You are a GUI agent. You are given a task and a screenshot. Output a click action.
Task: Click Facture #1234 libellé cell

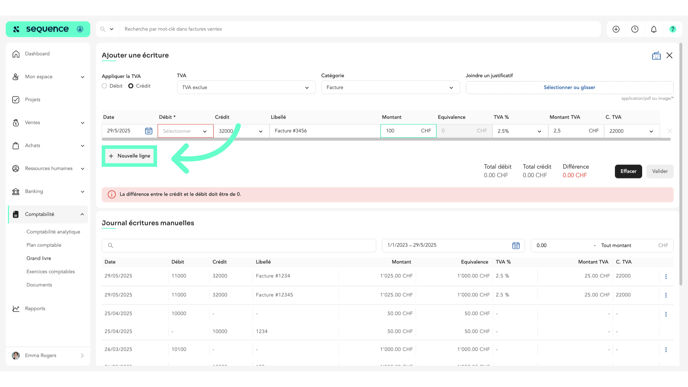point(273,276)
